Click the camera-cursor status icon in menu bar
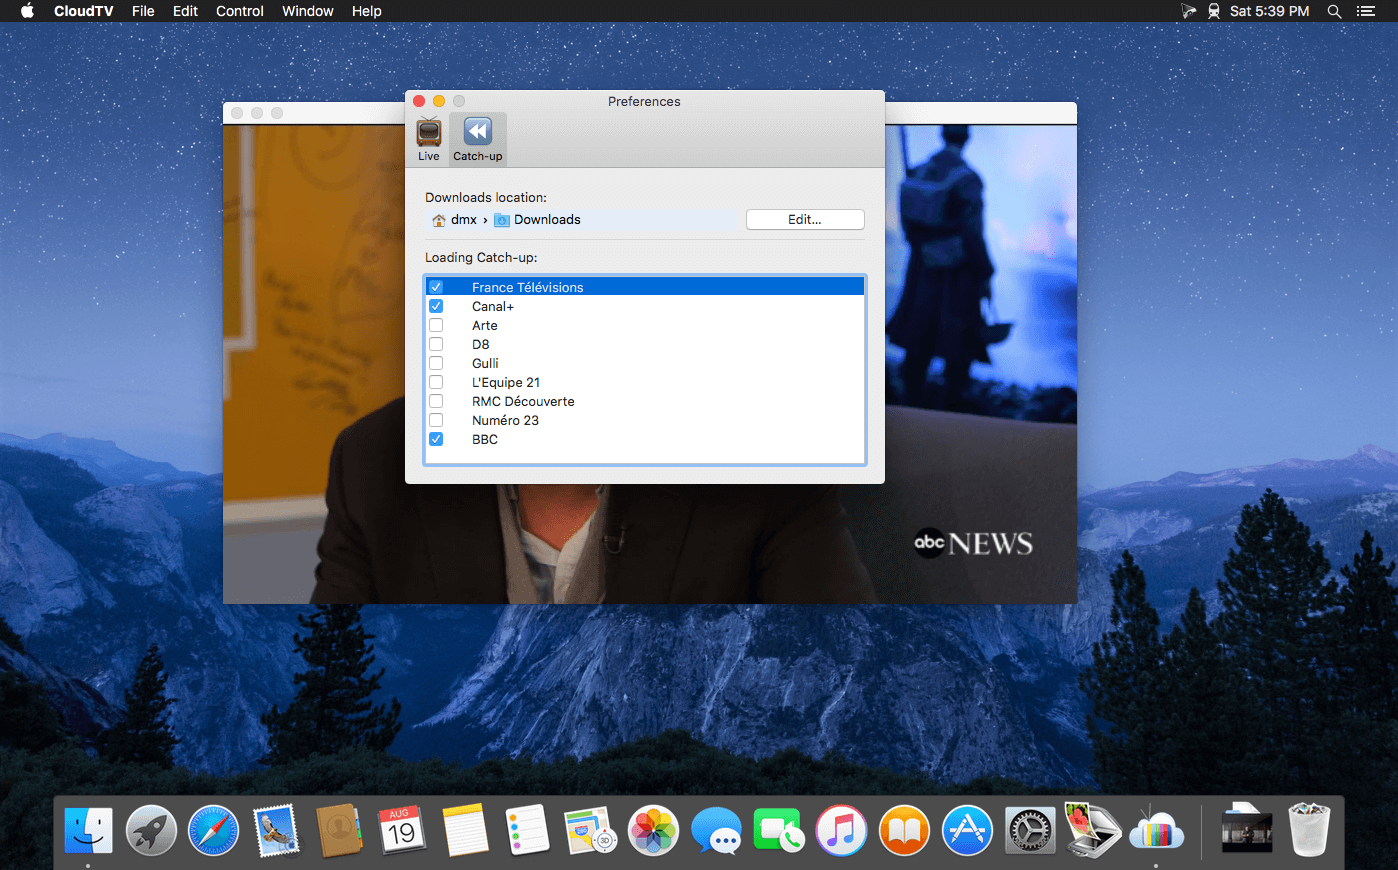 coord(1188,11)
